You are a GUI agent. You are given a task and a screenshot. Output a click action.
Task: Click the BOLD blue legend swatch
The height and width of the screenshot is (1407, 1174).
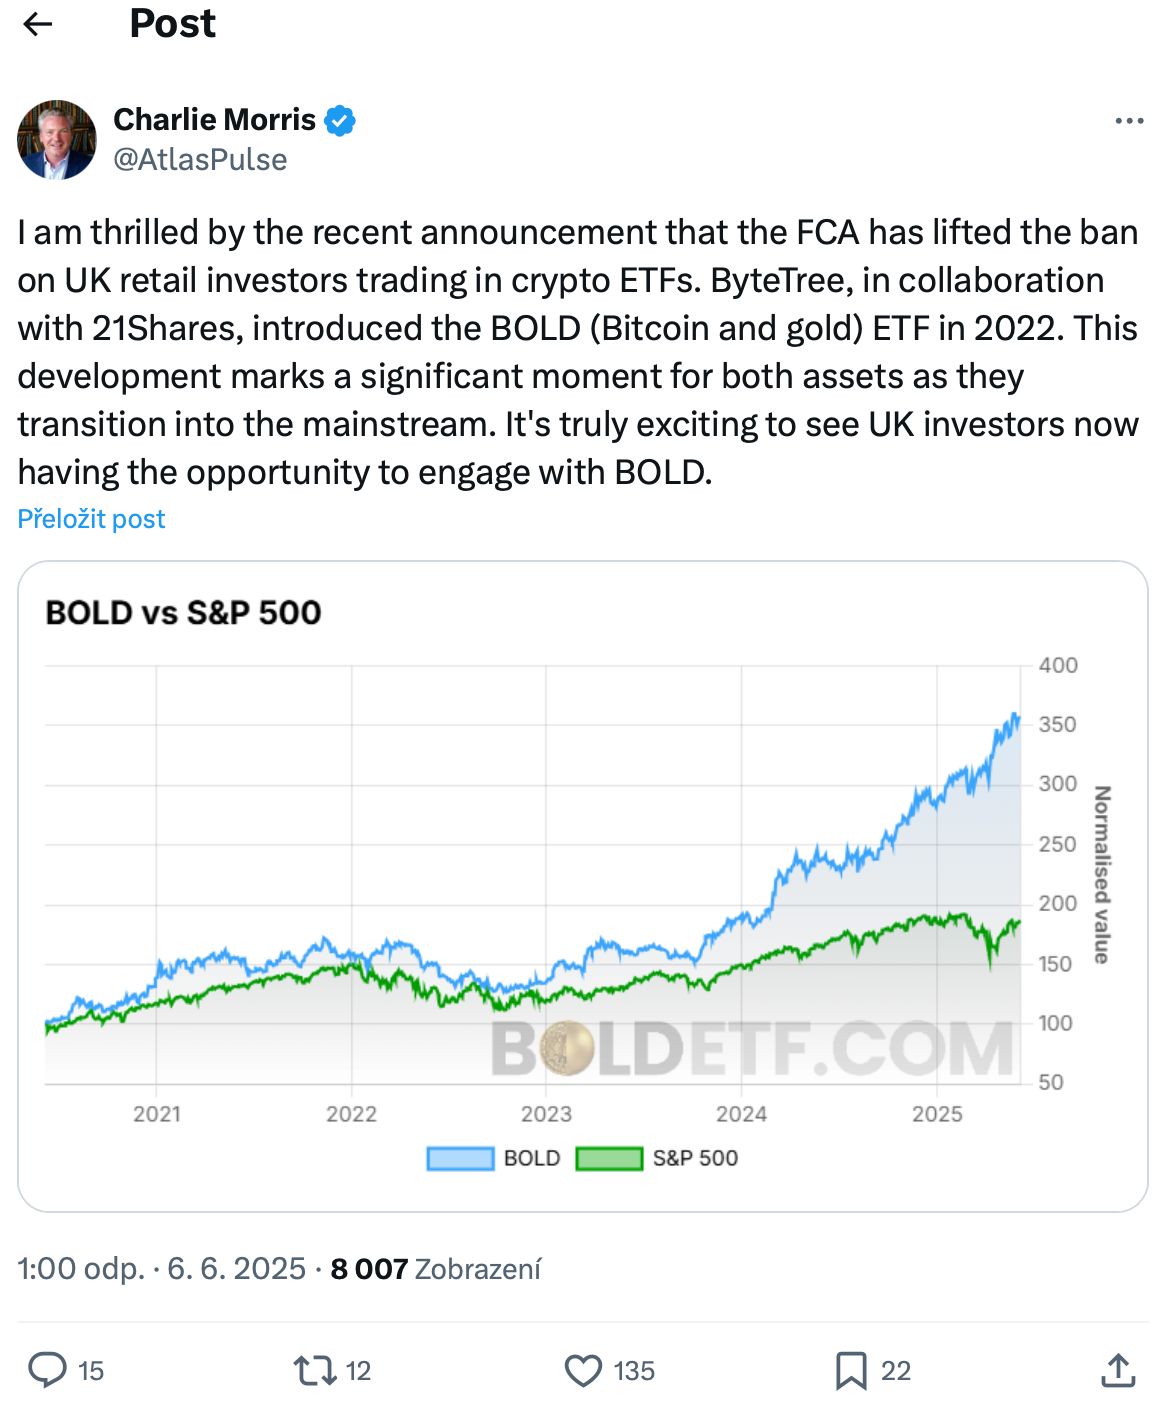[460, 1158]
